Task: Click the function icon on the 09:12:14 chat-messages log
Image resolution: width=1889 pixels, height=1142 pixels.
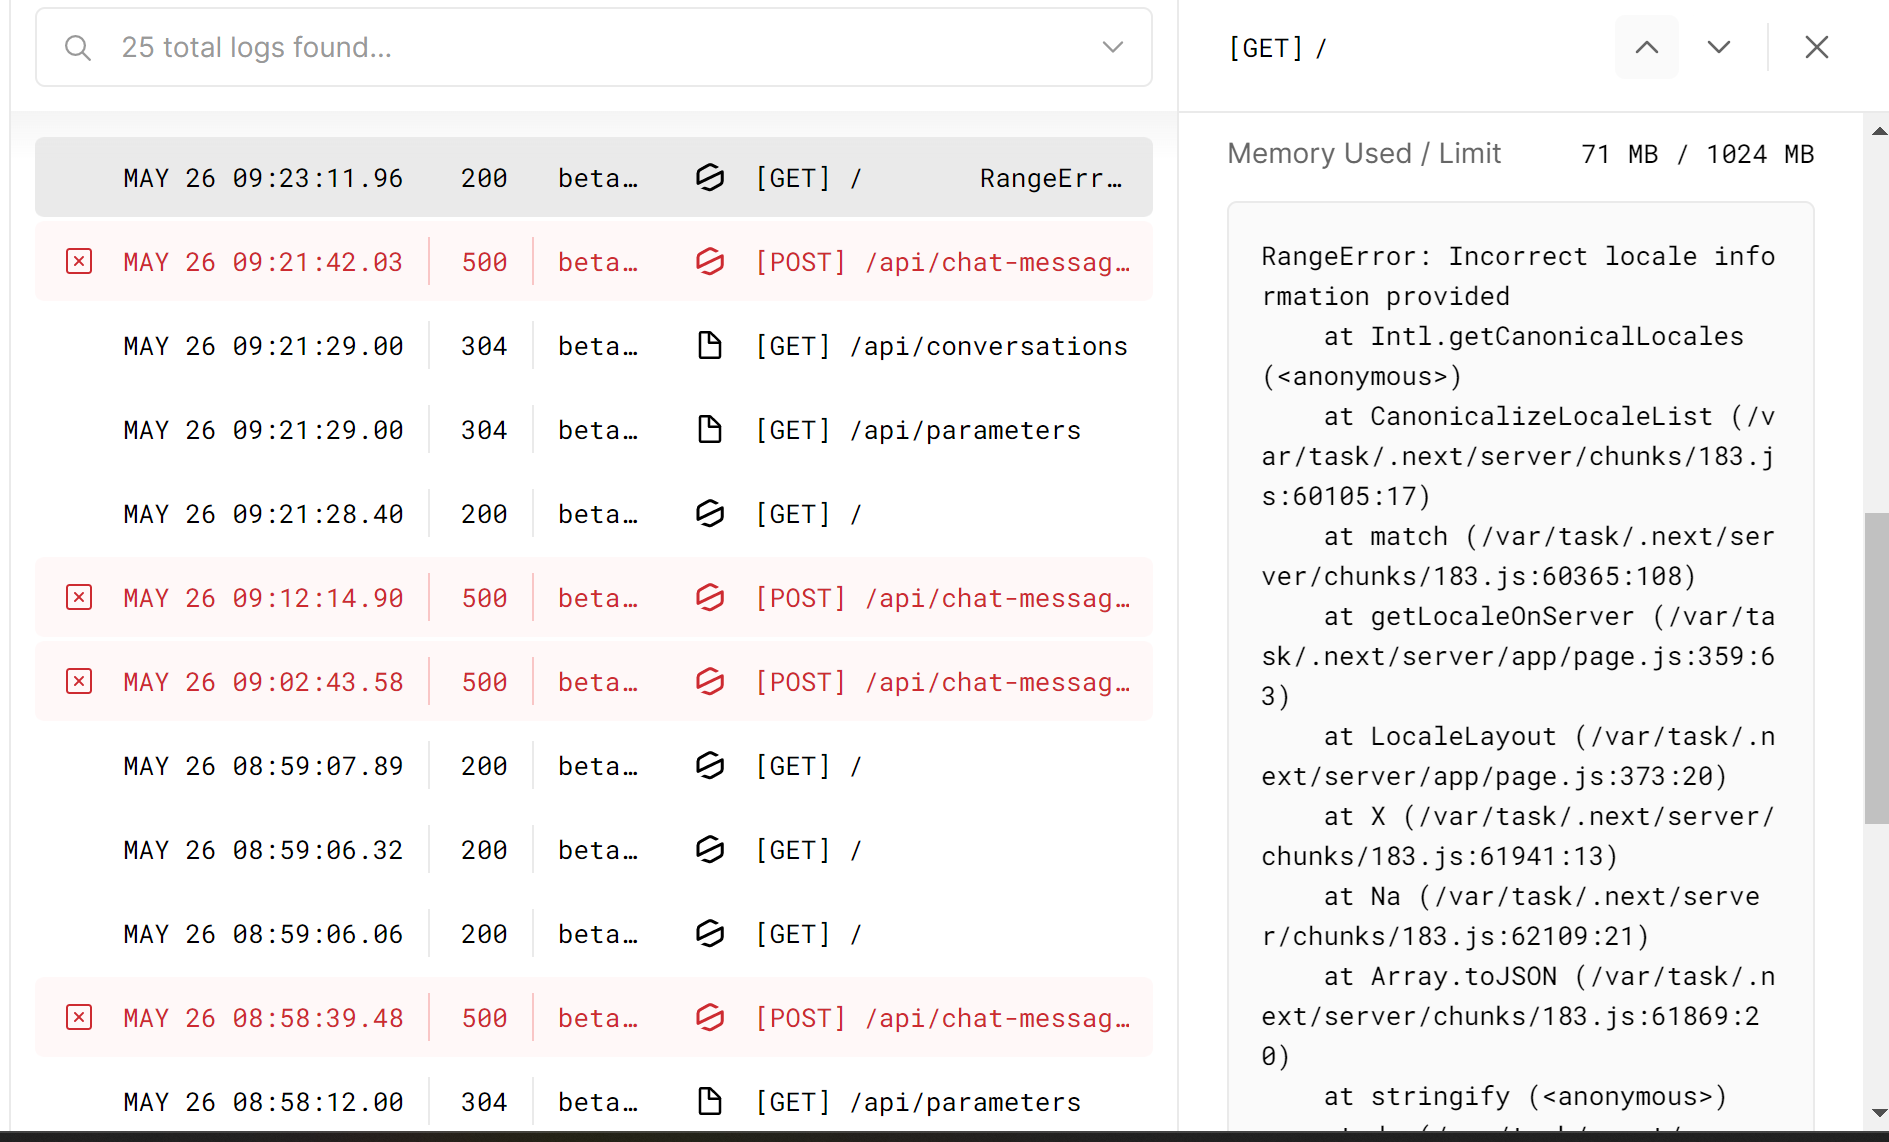Action: [x=709, y=597]
